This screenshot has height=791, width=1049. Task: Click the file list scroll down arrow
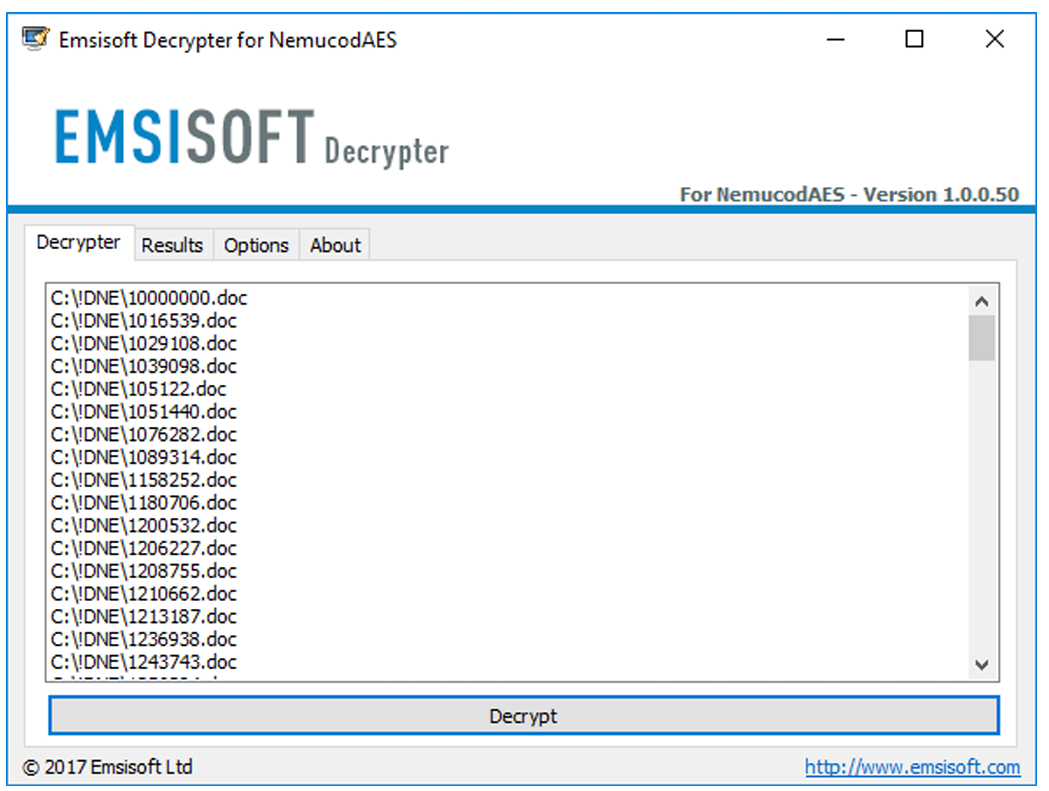click(x=981, y=665)
